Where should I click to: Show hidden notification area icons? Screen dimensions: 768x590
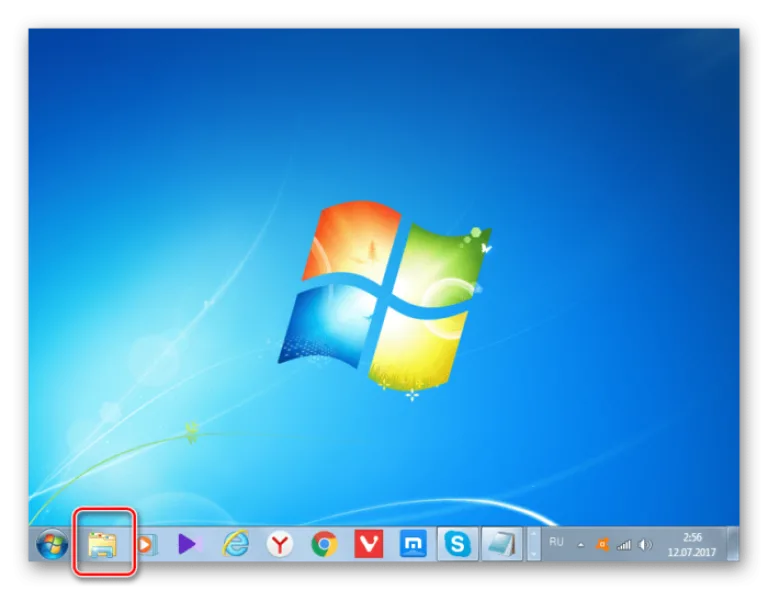580,544
